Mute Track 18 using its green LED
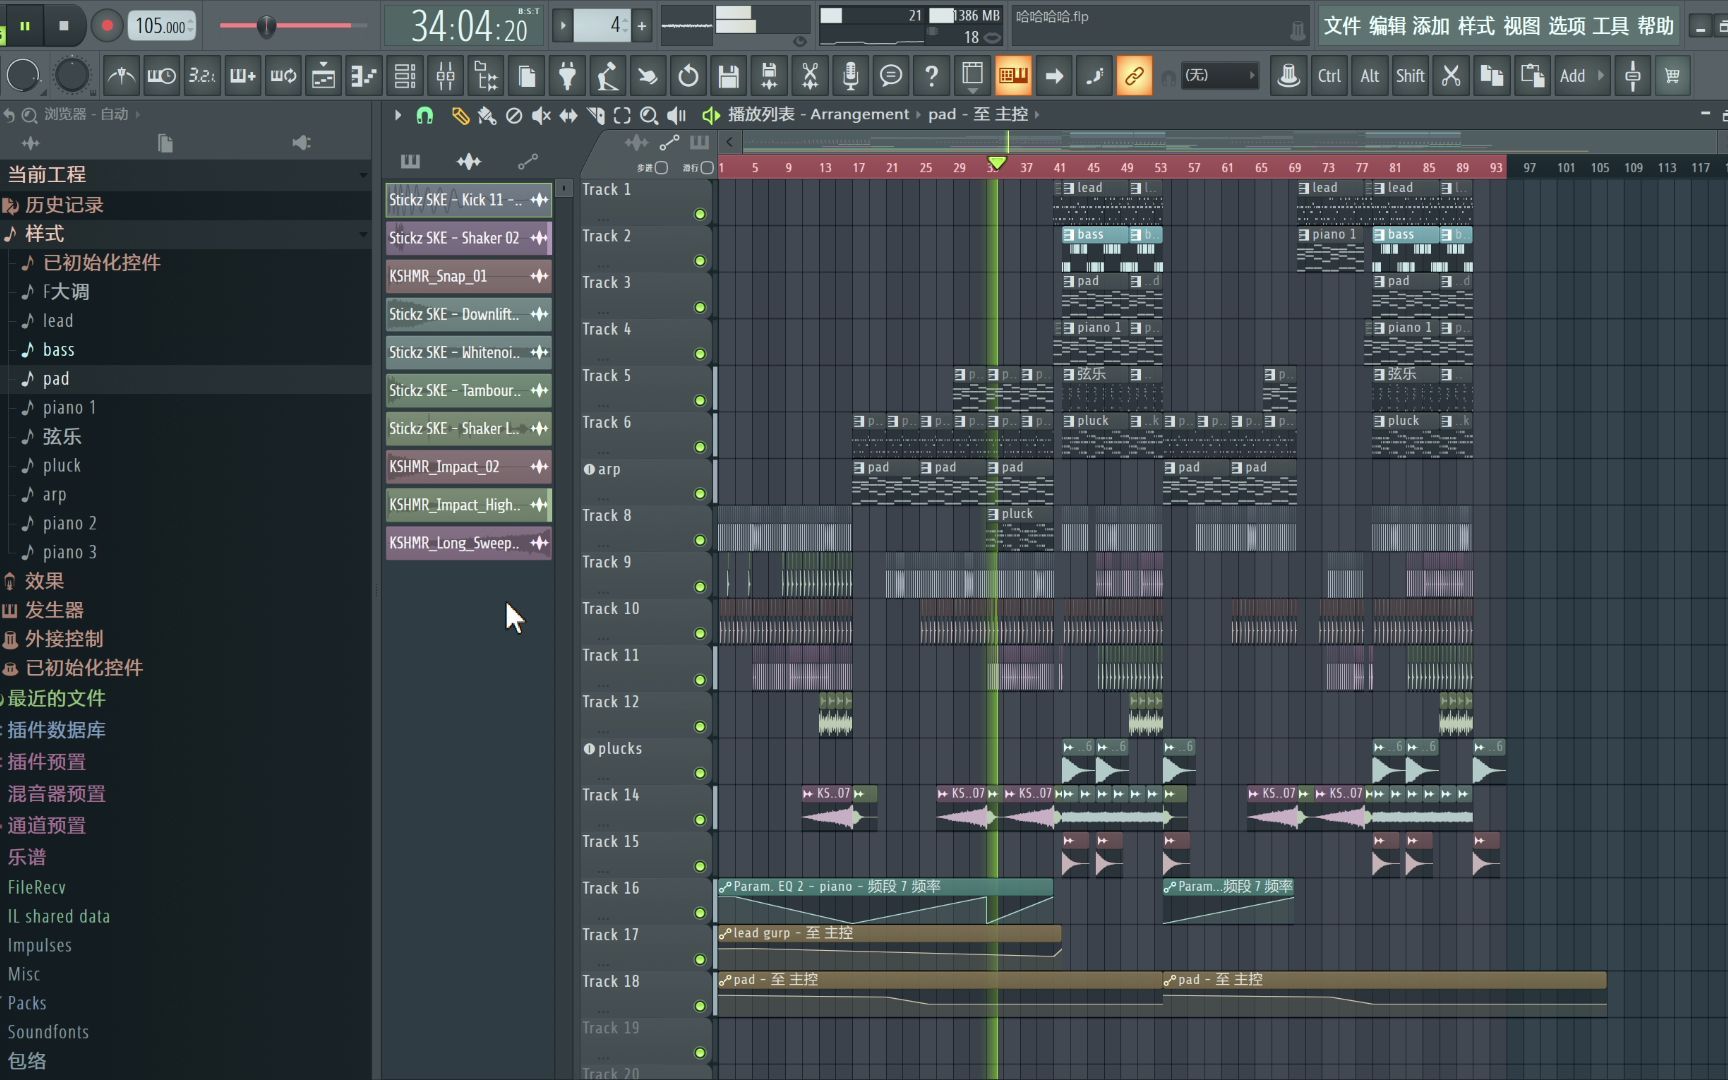This screenshot has height=1080, width=1728. pos(700,1006)
